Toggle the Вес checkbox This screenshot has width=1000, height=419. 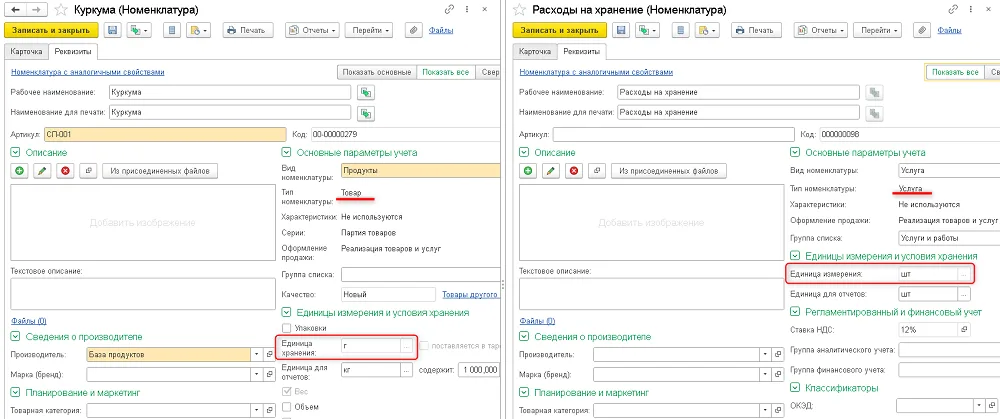[x=286, y=391]
